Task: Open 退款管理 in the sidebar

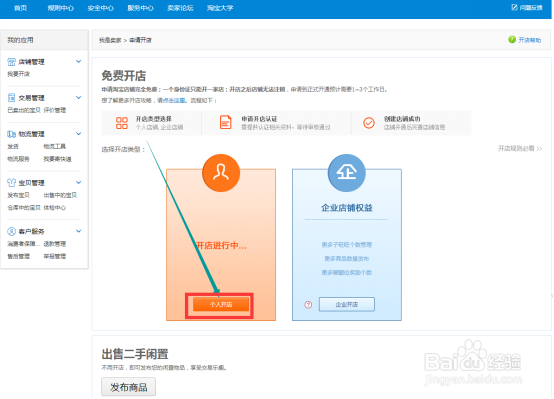Action: [55, 244]
